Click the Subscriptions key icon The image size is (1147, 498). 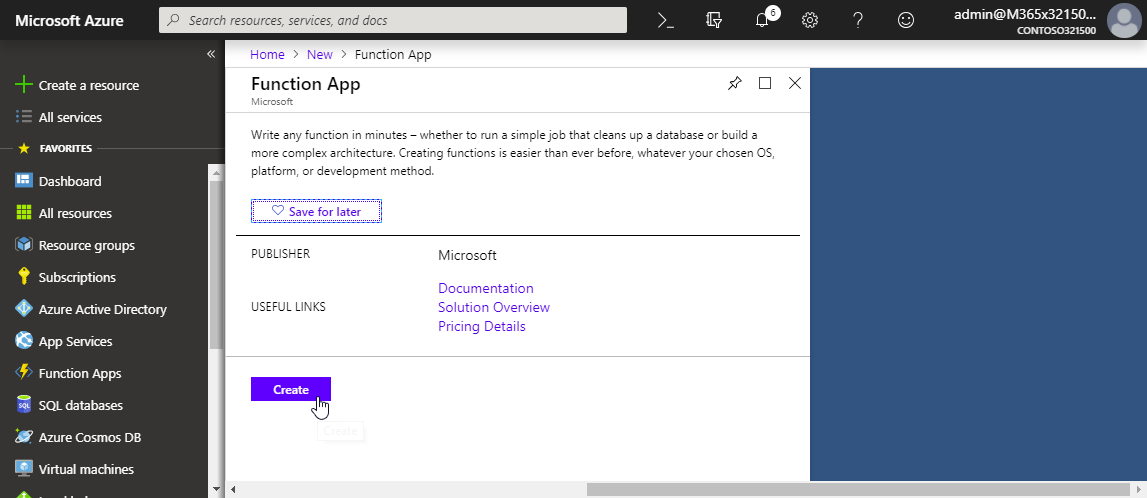click(x=24, y=276)
